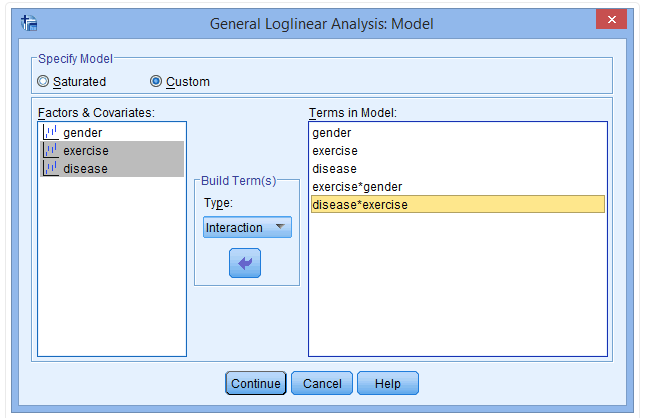Click the blue arrow build-term button
This screenshot has width=647, height=418.
click(245, 263)
